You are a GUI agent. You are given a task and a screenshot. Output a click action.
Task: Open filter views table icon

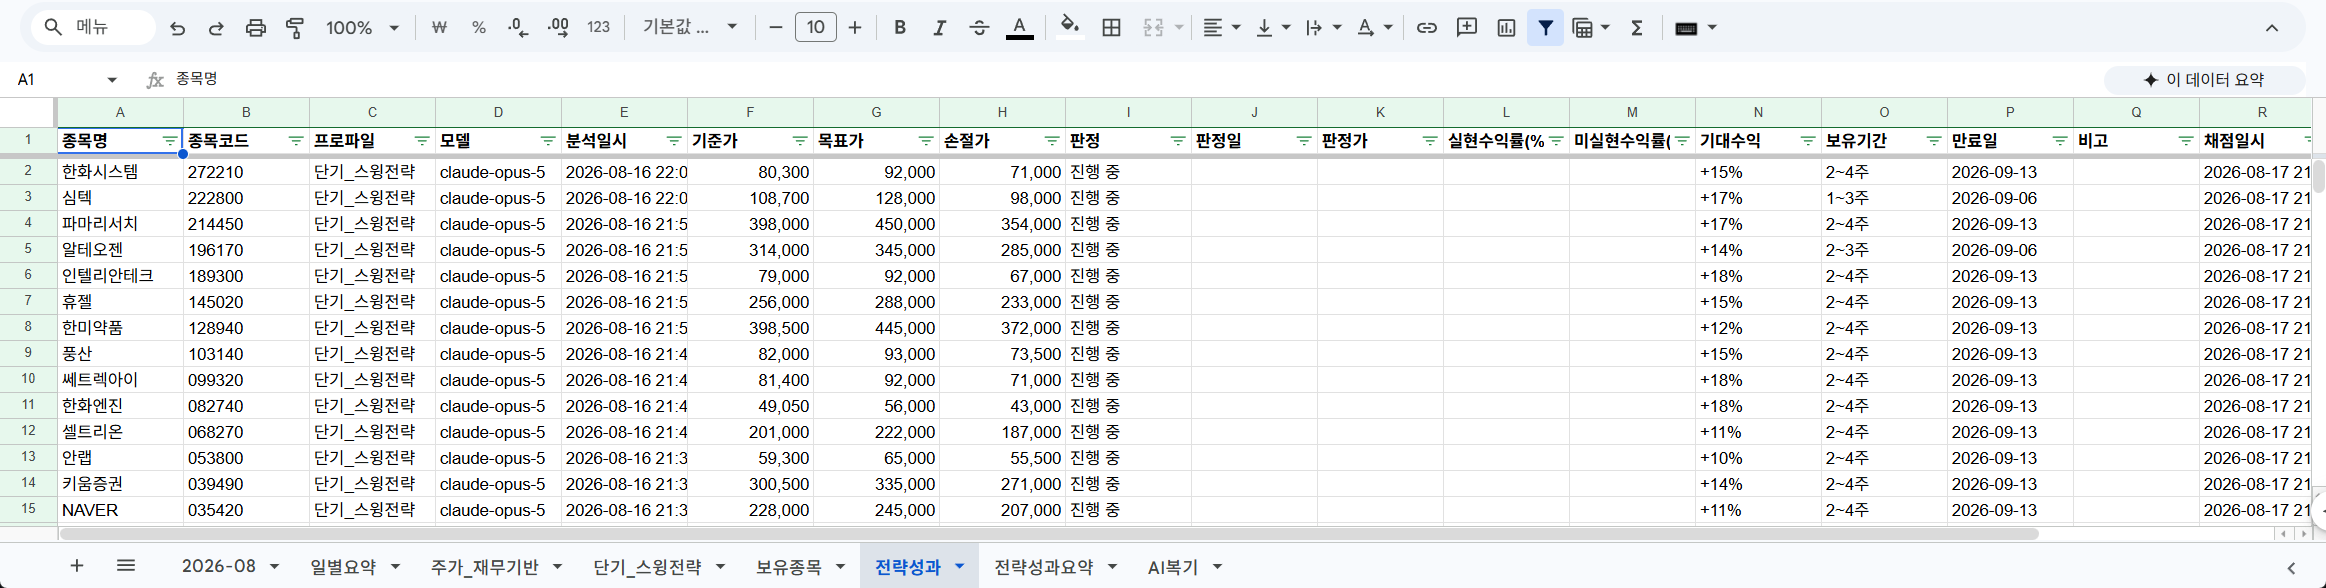pos(1583,28)
